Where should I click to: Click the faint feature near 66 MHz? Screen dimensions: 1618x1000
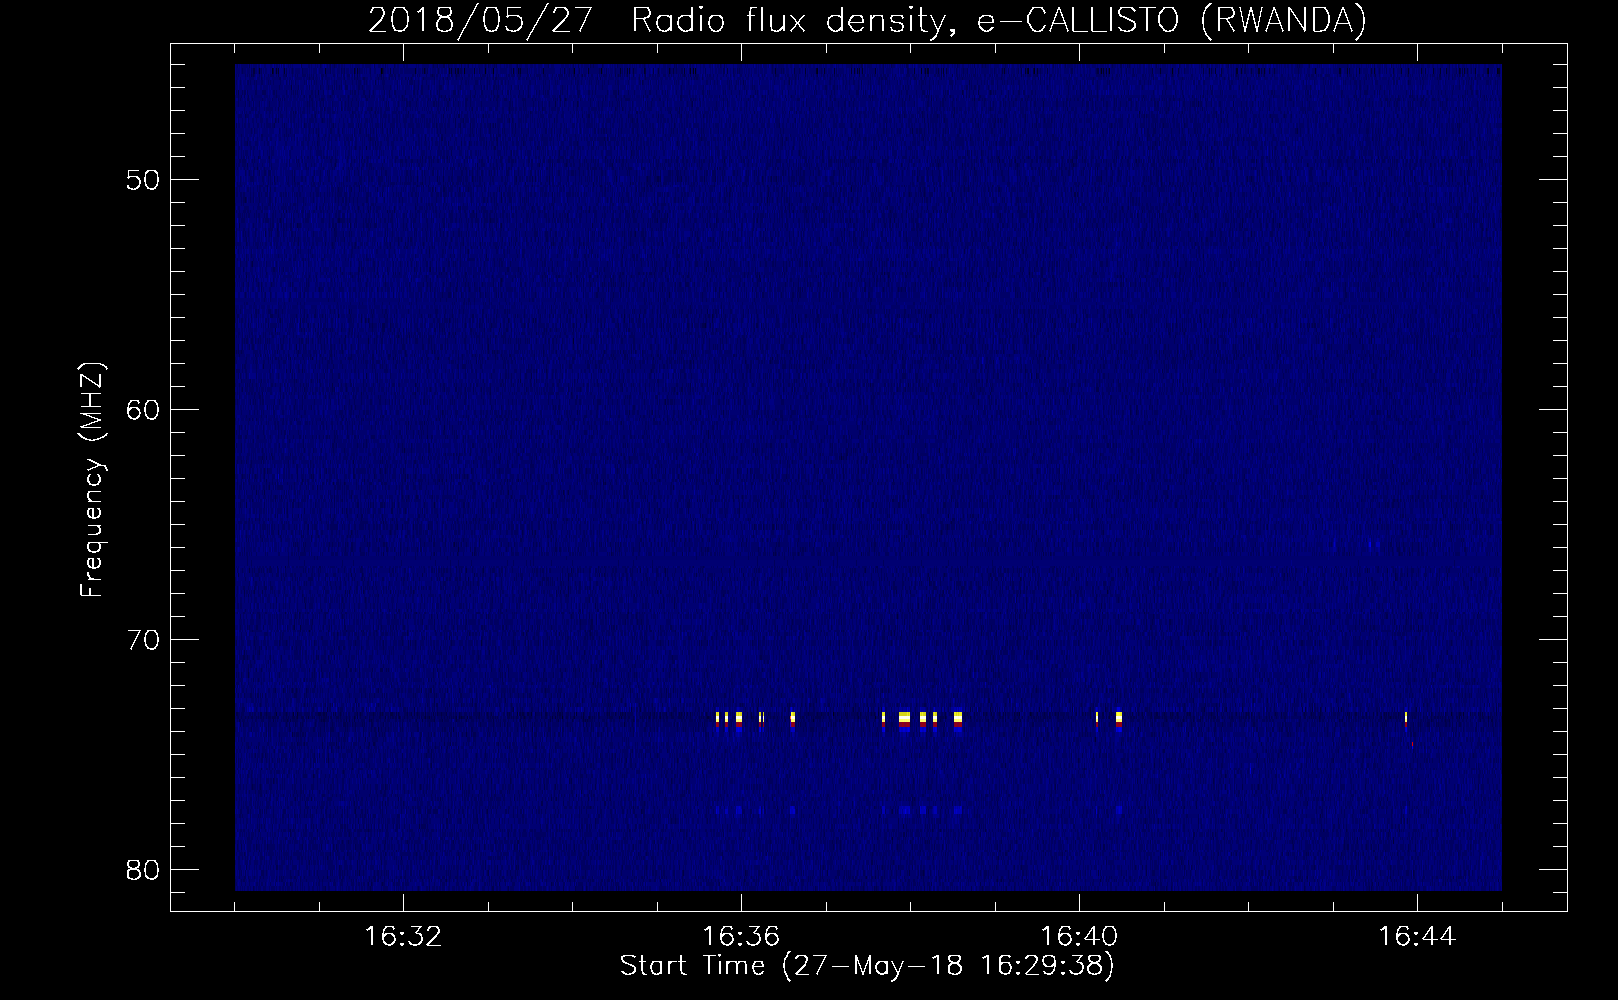tap(1375, 545)
